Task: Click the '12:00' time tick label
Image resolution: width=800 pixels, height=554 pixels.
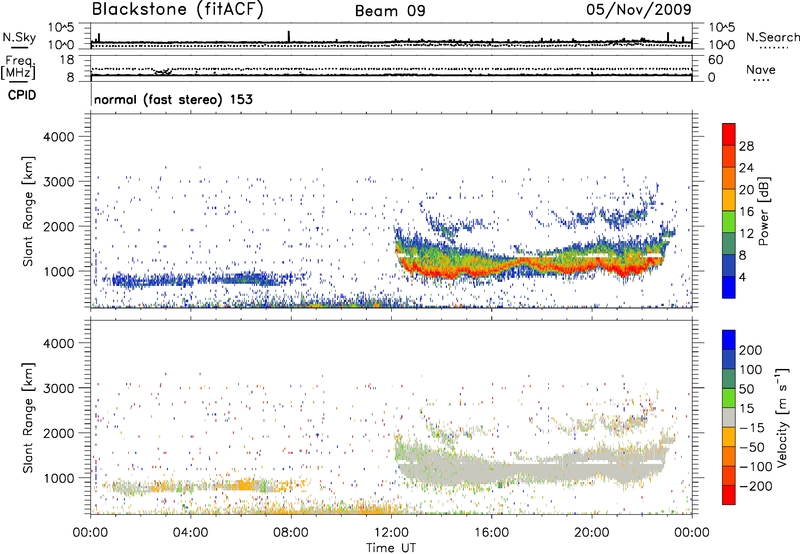Action: (391, 533)
